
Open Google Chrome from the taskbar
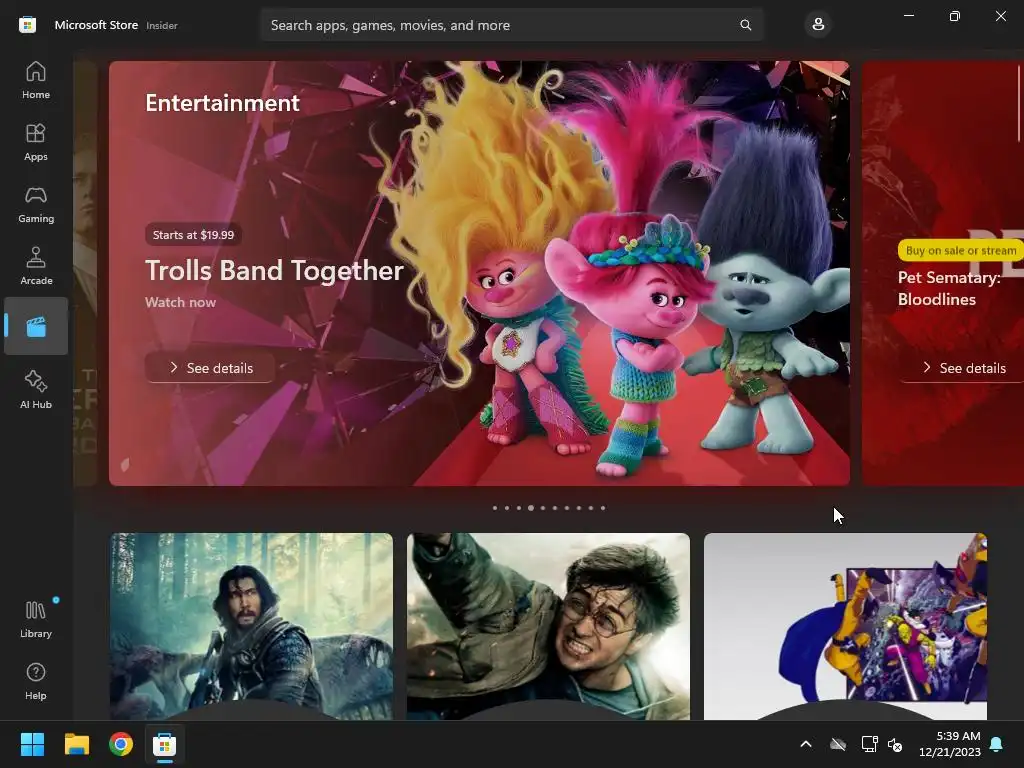click(x=121, y=744)
